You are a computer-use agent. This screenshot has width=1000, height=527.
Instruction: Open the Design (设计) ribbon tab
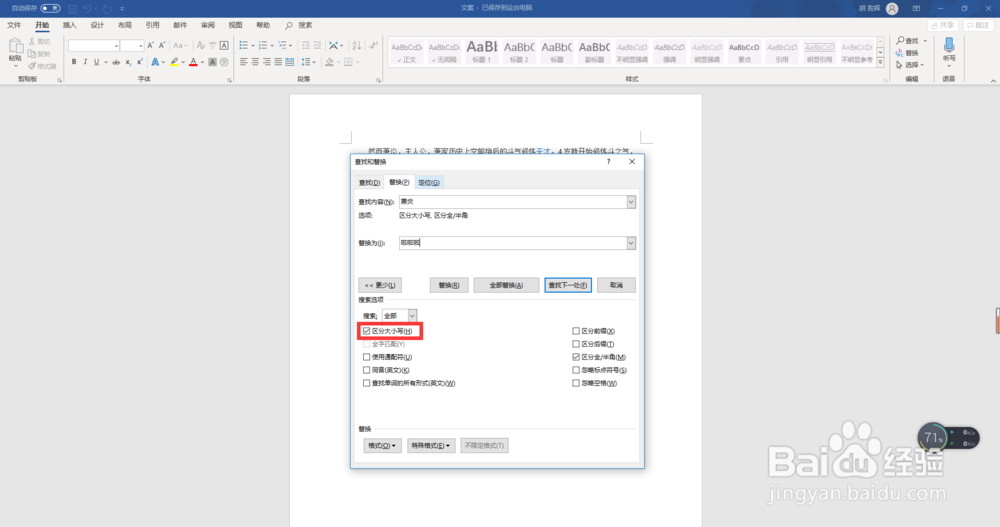point(97,25)
